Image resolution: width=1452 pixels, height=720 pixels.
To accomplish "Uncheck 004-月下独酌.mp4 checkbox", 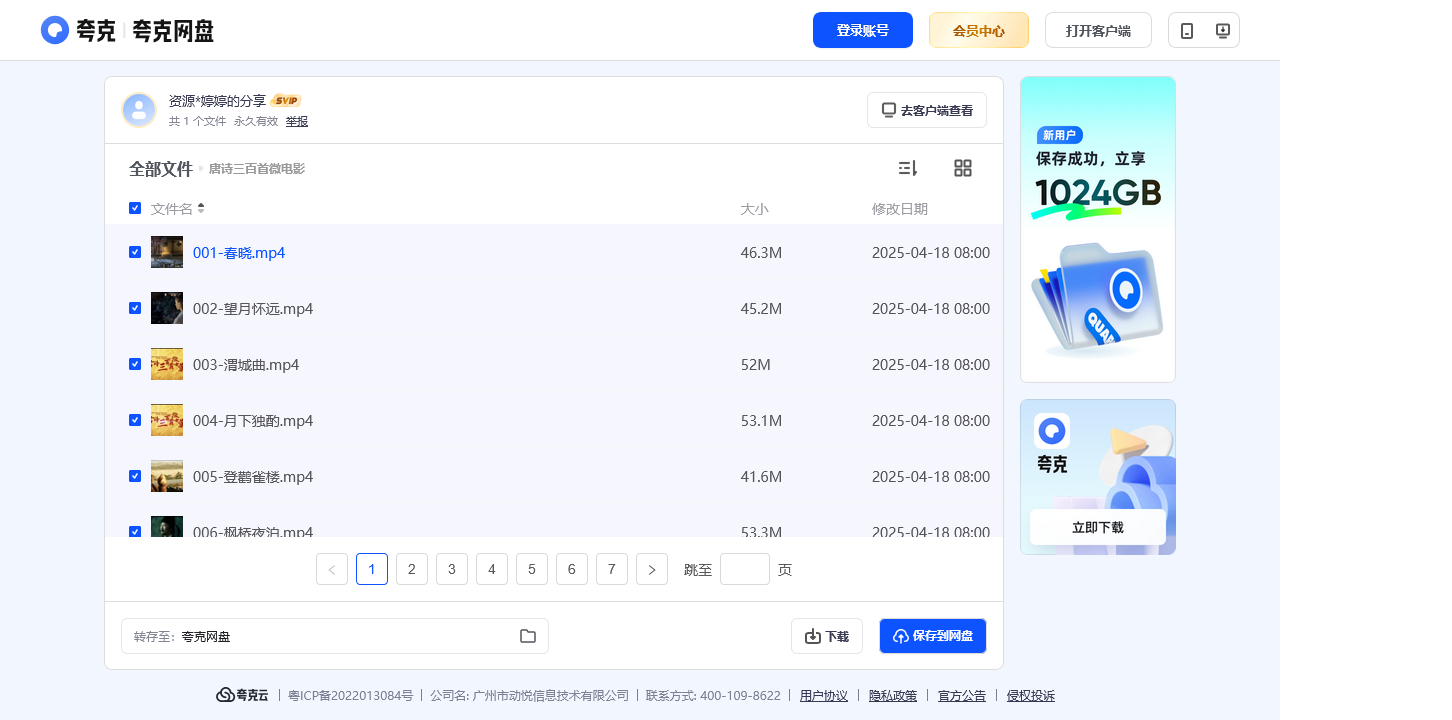I will pos(135,420).
